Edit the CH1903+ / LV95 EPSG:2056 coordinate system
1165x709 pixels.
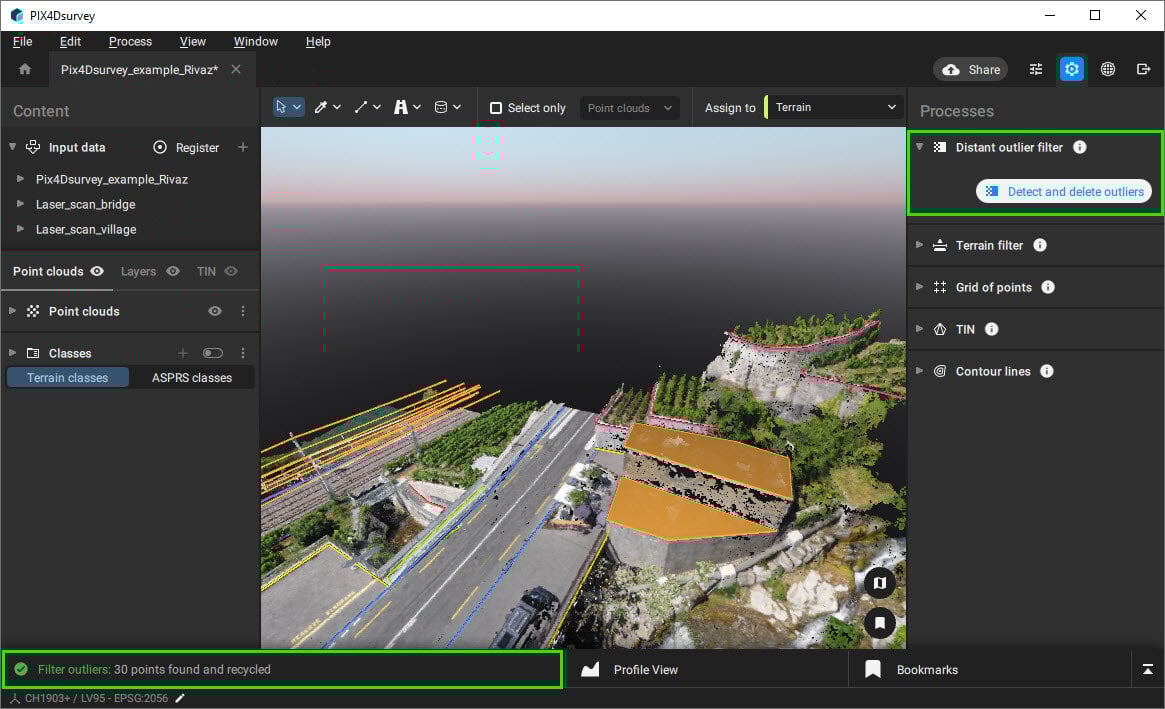point(179,698)
